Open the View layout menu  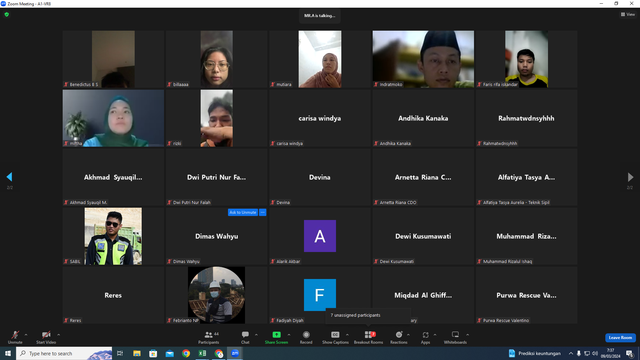(x=628, y=14)
